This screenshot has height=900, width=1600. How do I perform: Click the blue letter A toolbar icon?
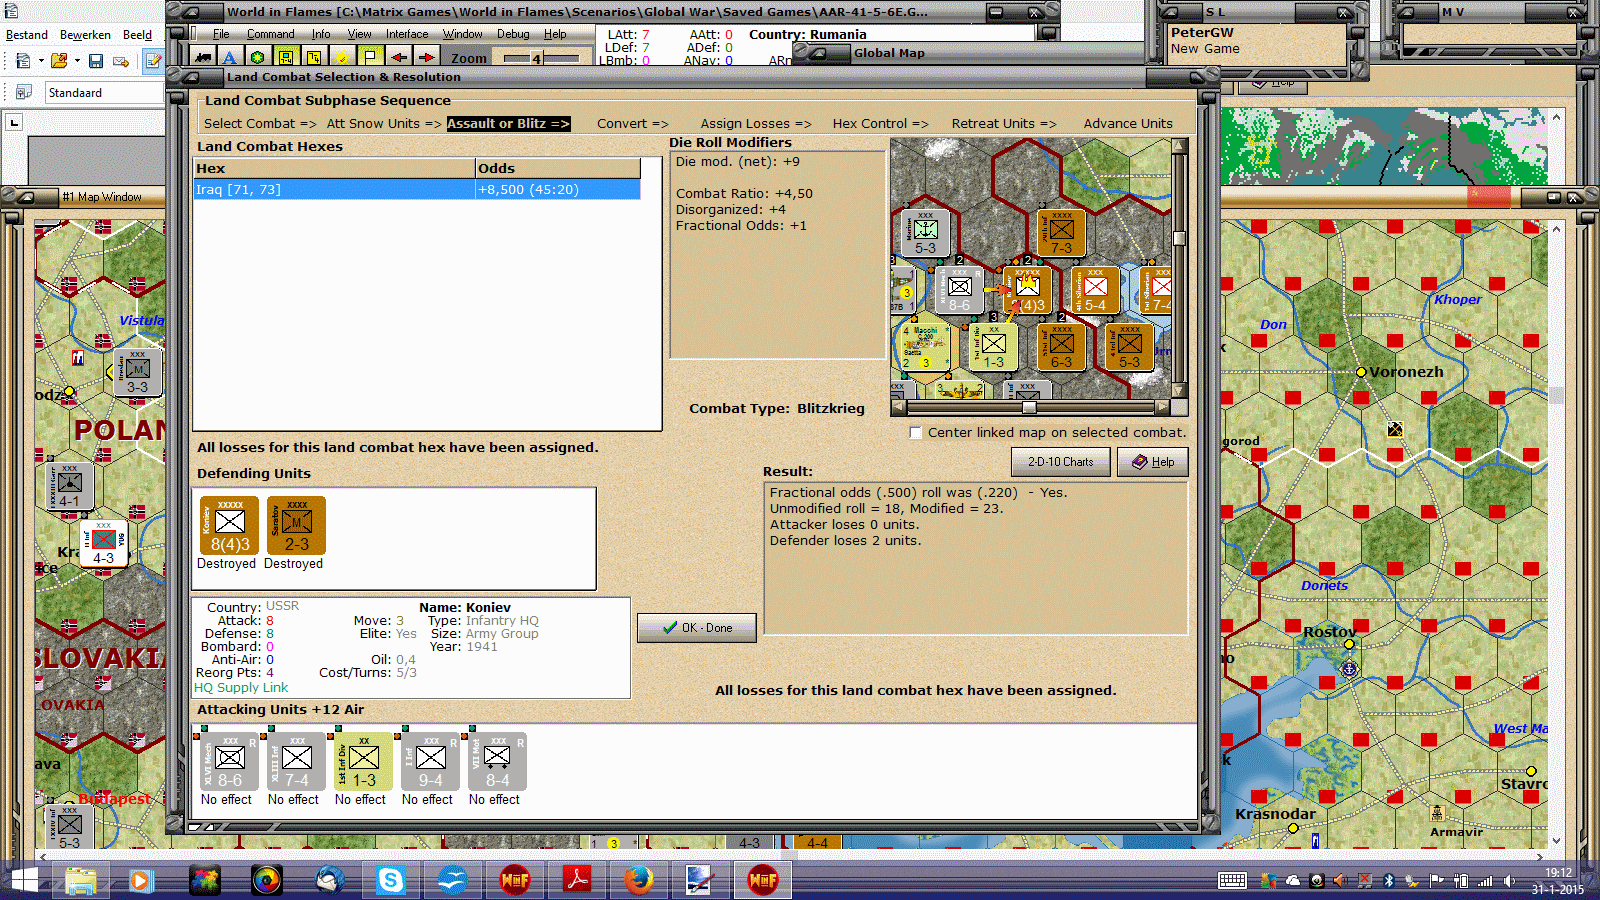(x=230, y=58)
